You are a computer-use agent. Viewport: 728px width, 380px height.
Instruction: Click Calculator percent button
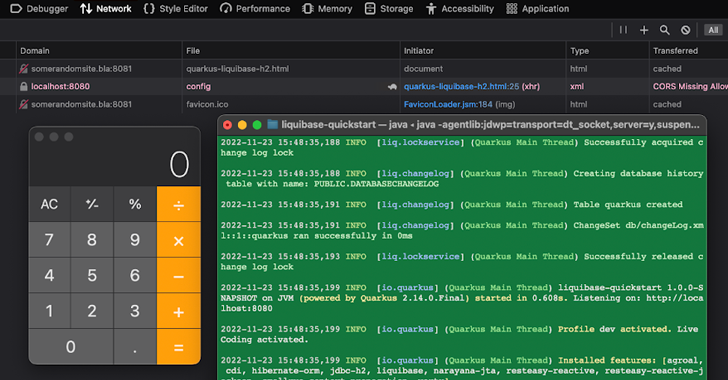coord(135,204)
